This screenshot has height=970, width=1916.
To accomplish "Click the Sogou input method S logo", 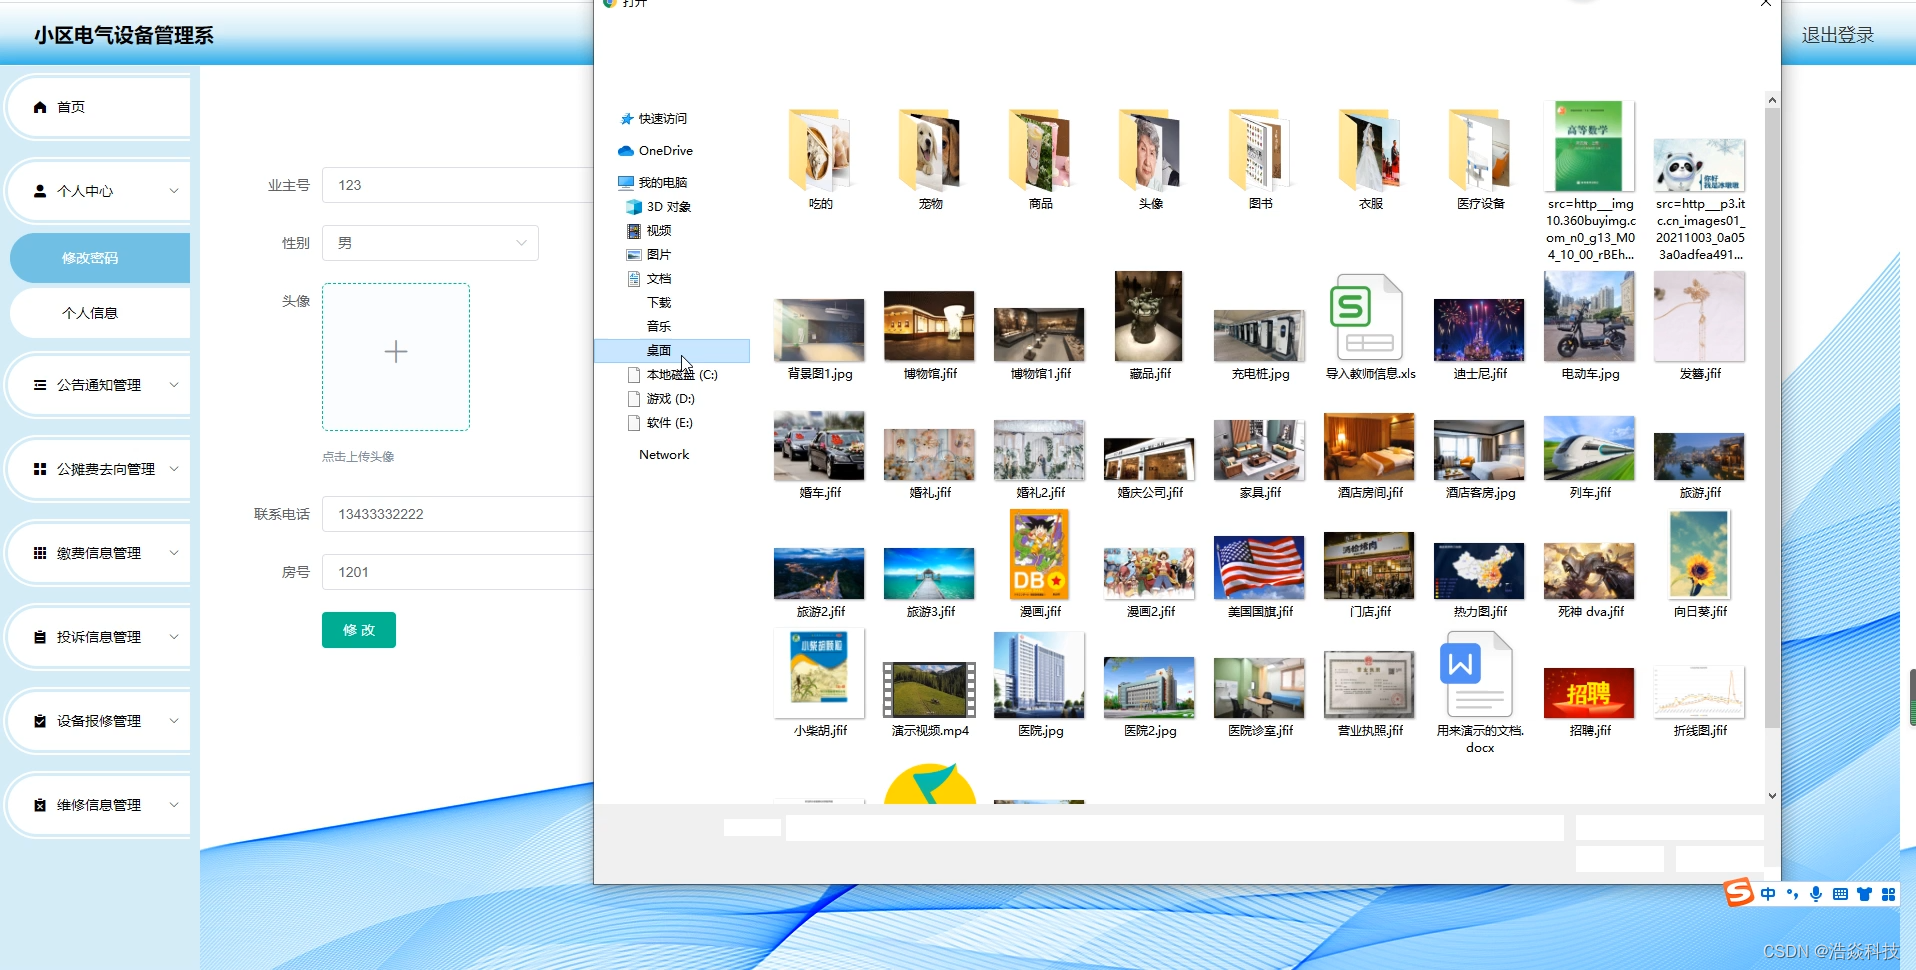I will tap(1739, 892).
